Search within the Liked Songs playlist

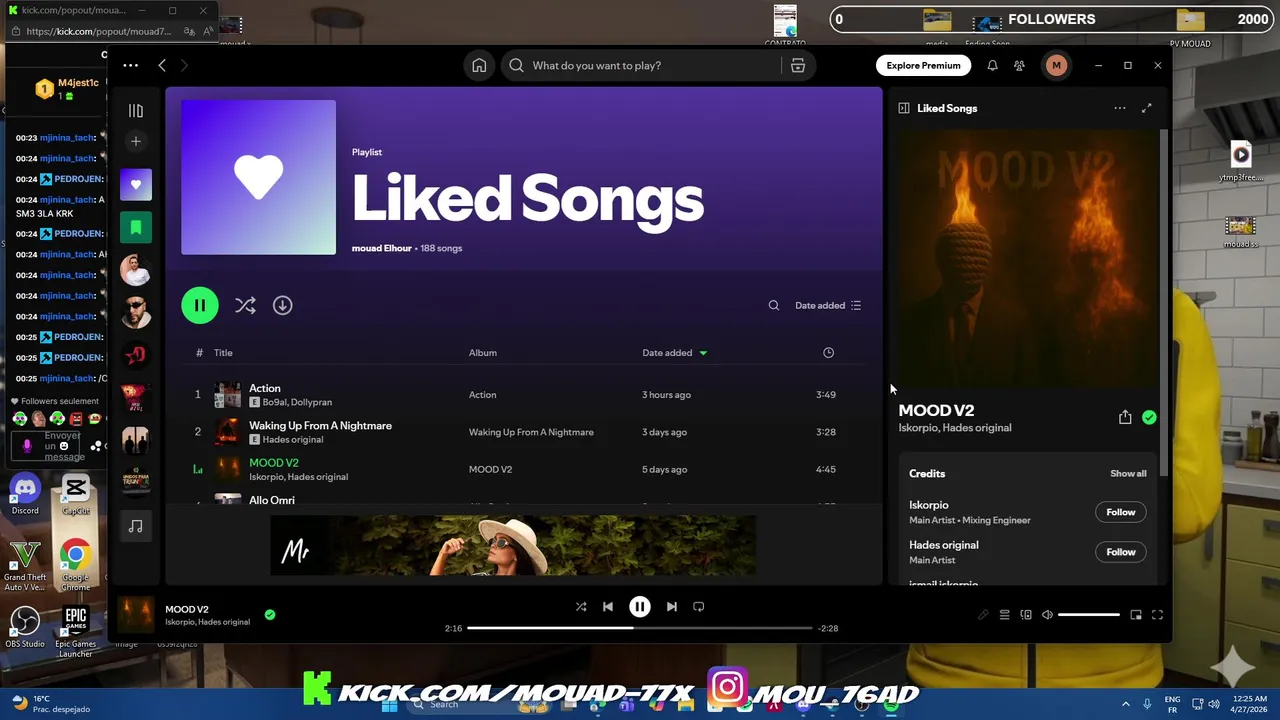pos(773,305)
